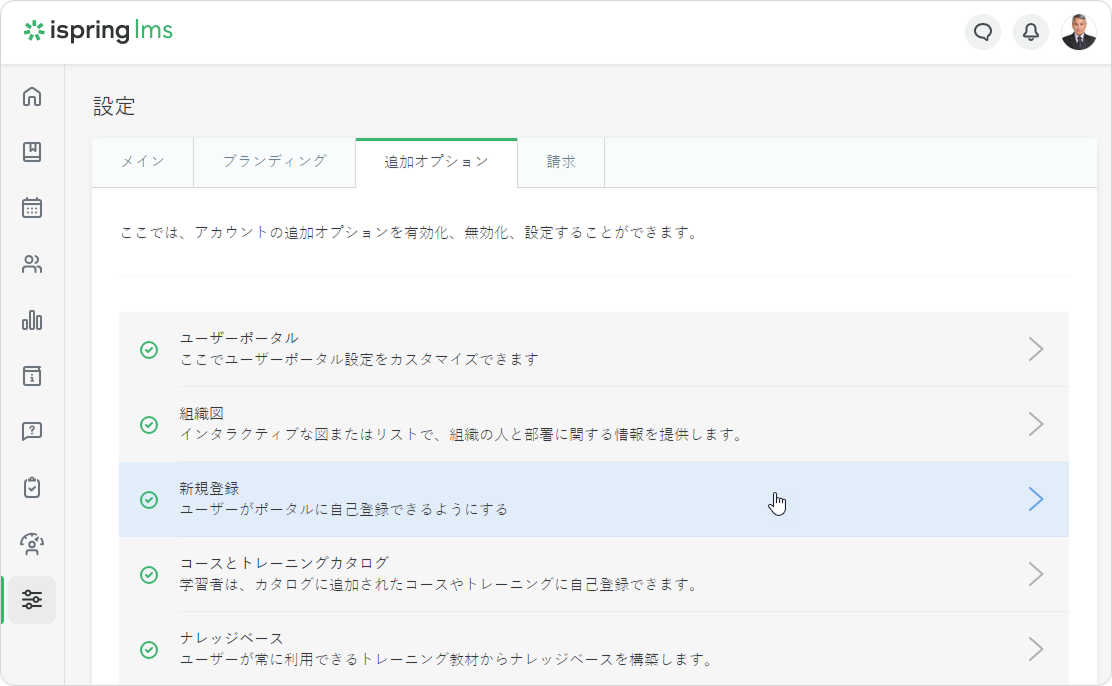Open the chat message bubble icon
The image size is (1112, 686).
coord(983,32)
